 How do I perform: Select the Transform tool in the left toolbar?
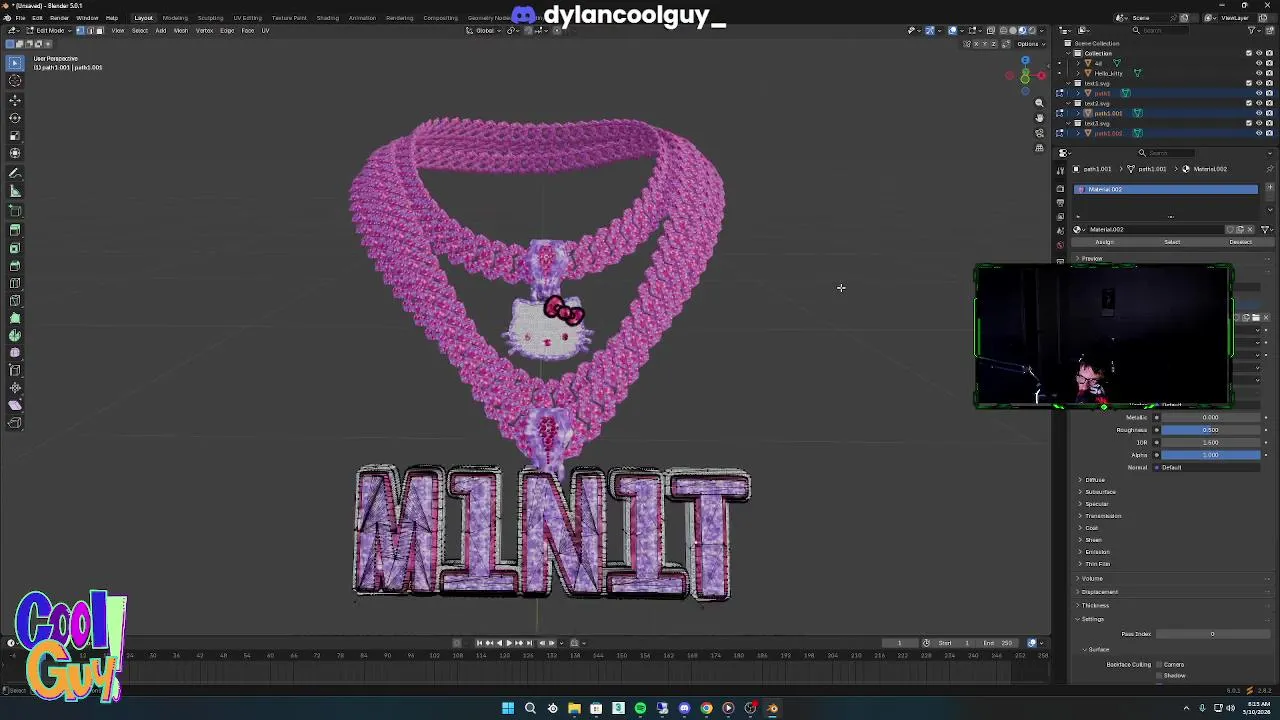(x=15, y=153)
